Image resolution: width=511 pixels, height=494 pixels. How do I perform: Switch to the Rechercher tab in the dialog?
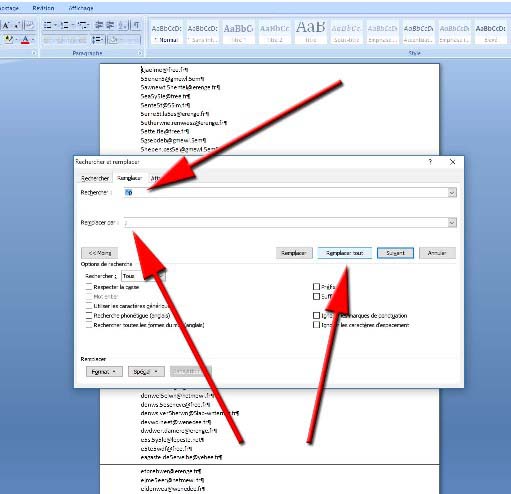(x=95, y=178)
